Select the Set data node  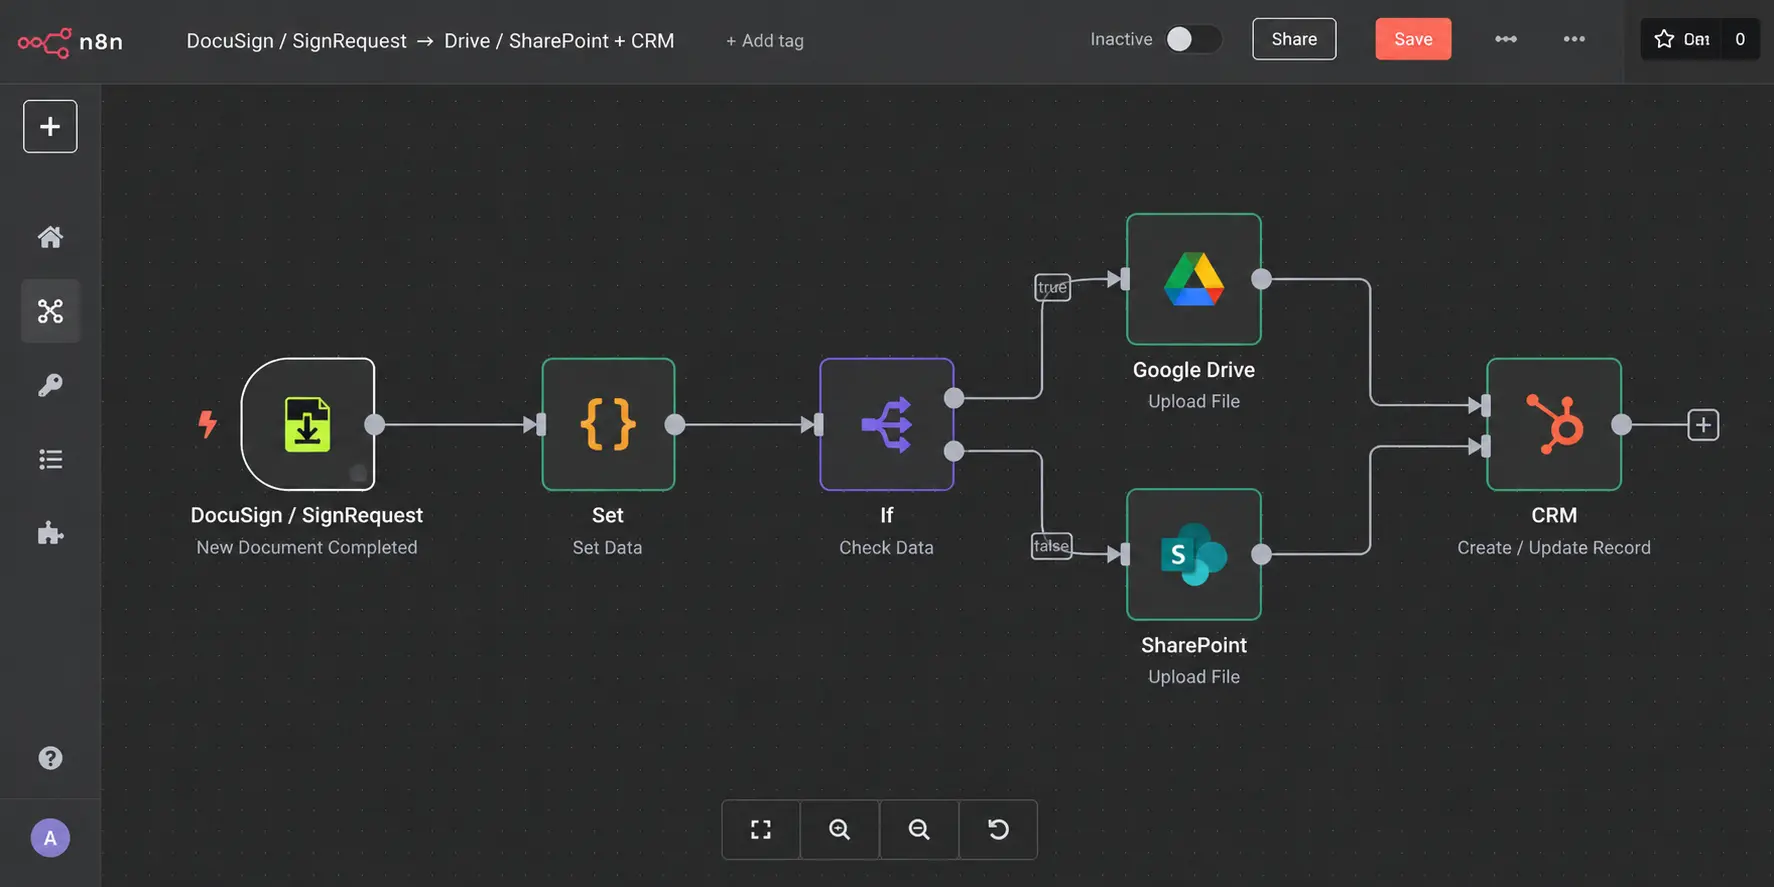pyautogui.click(x=608, y=424)
